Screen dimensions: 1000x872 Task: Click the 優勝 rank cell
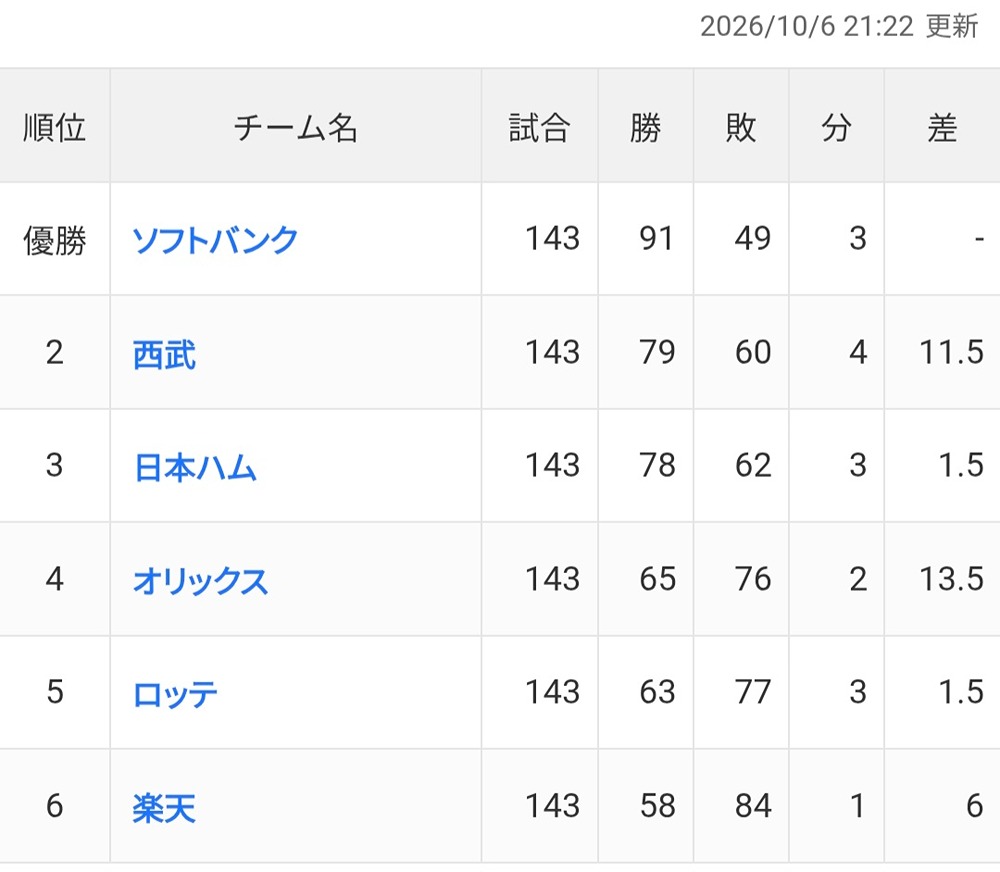[x=54, y=240]
